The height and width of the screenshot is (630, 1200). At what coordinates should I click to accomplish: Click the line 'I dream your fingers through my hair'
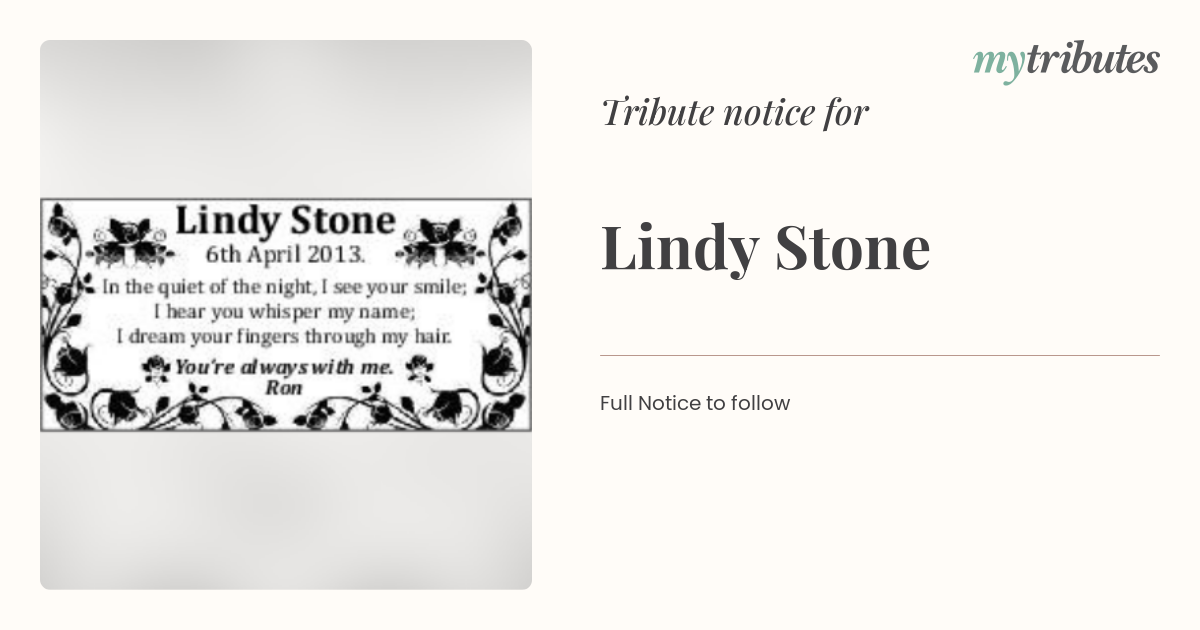[x=285, y=337]
